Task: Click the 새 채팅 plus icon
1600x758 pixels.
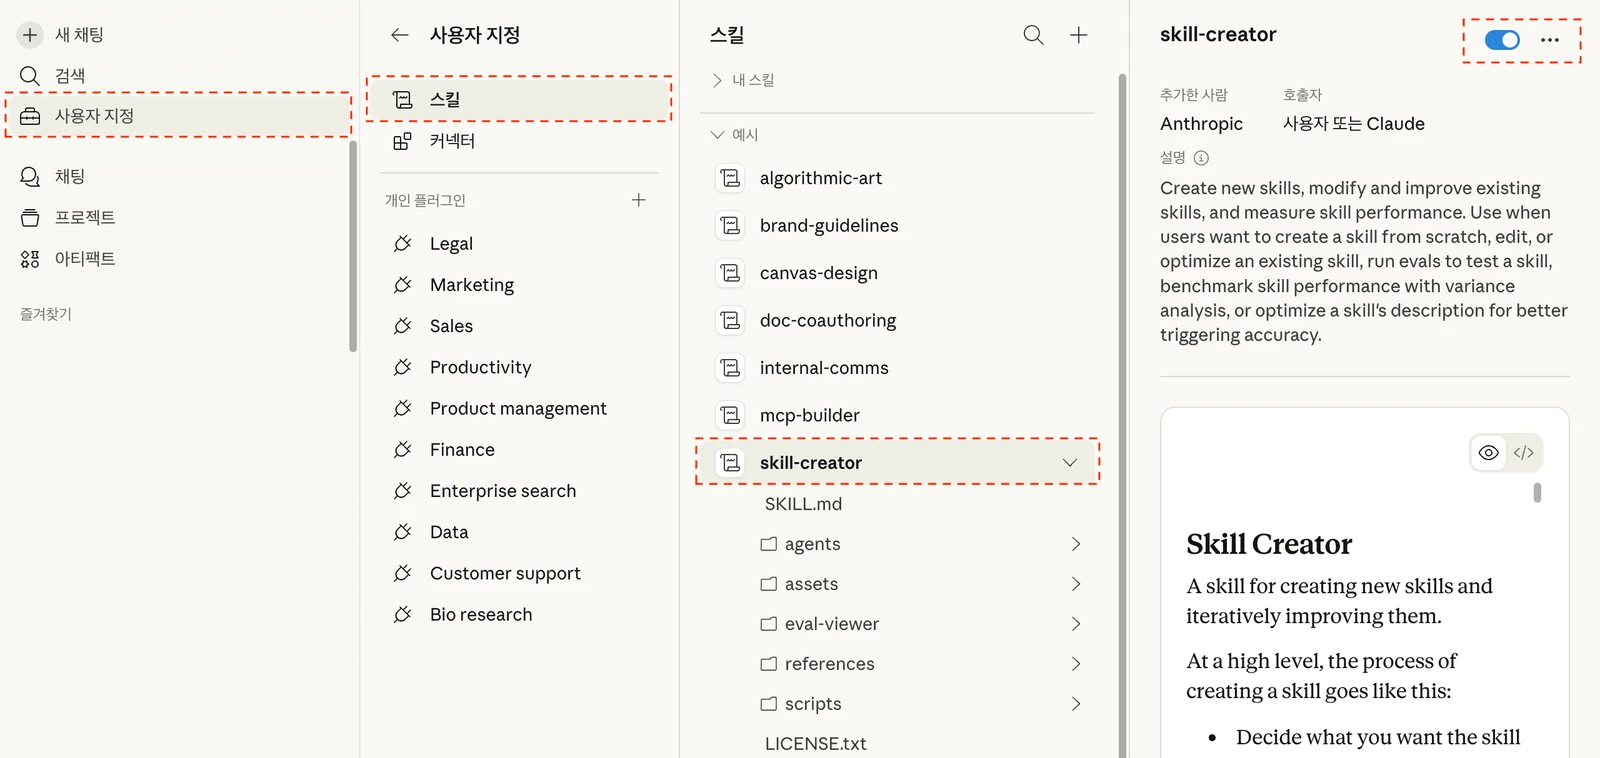Action: [x=30, y=35]
